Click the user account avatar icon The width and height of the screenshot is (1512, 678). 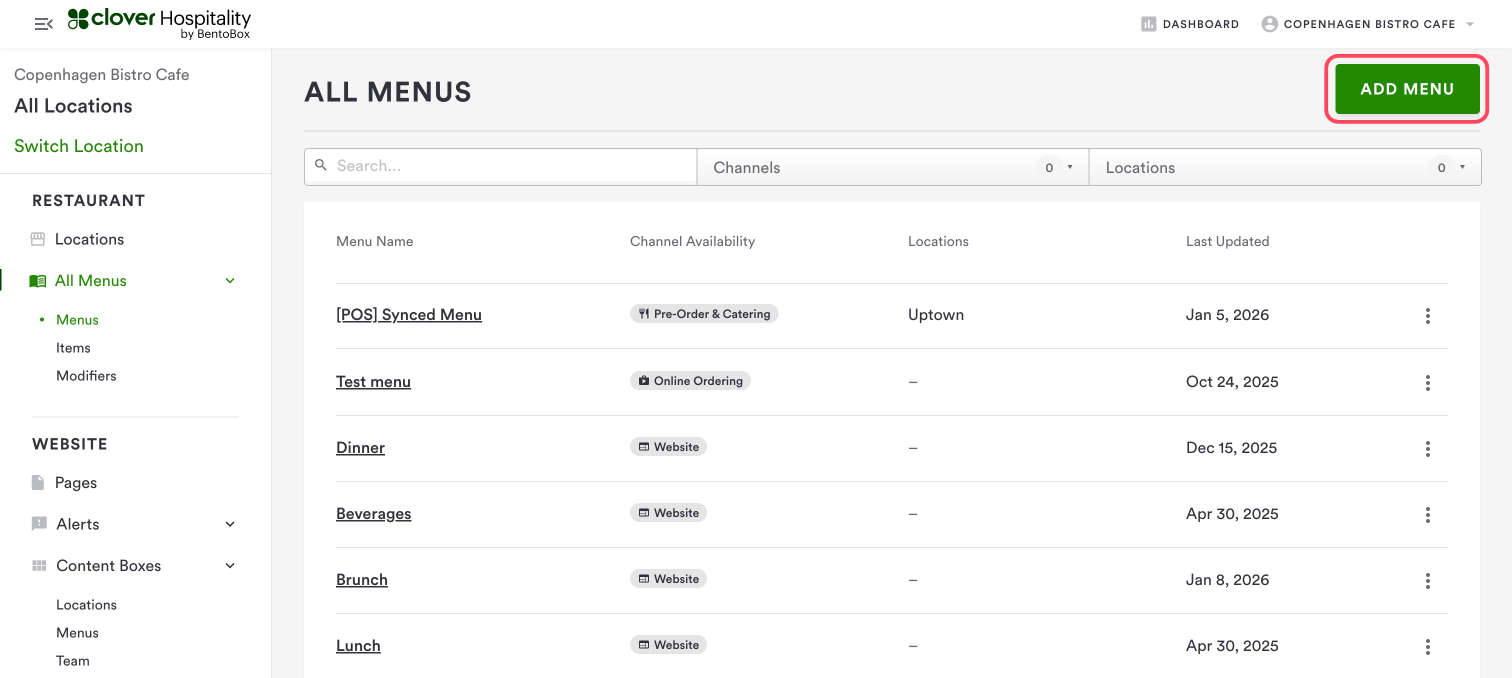pyautogui.click(x=1269, y=24)
